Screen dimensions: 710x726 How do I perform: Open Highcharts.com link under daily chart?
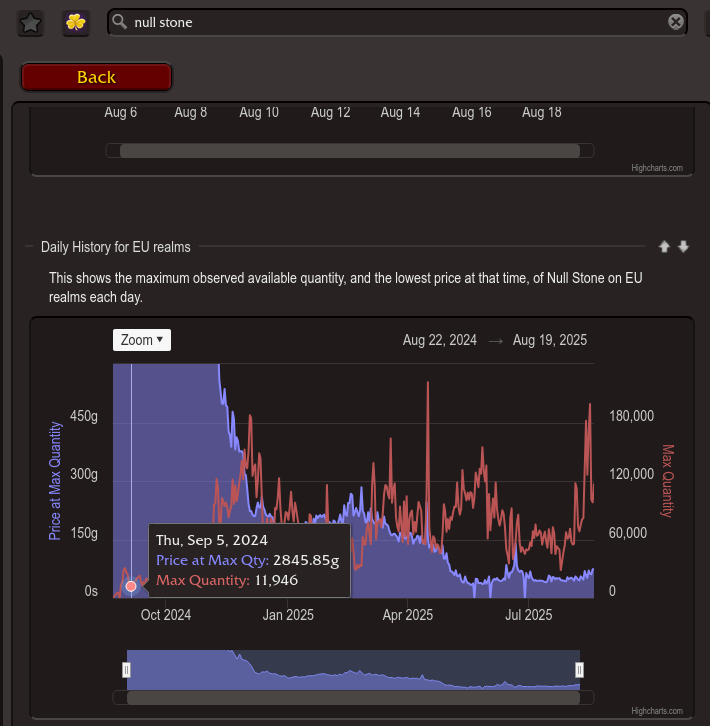point(657,711)
